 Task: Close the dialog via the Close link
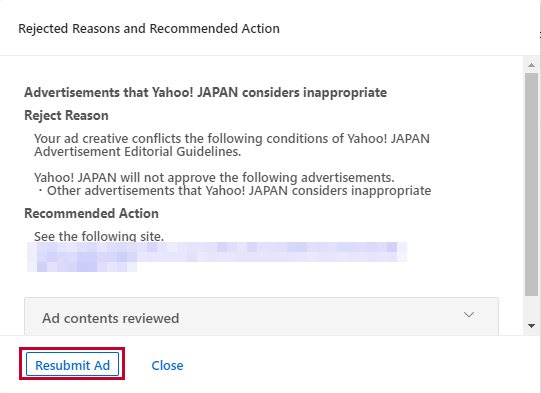[167, 365]
